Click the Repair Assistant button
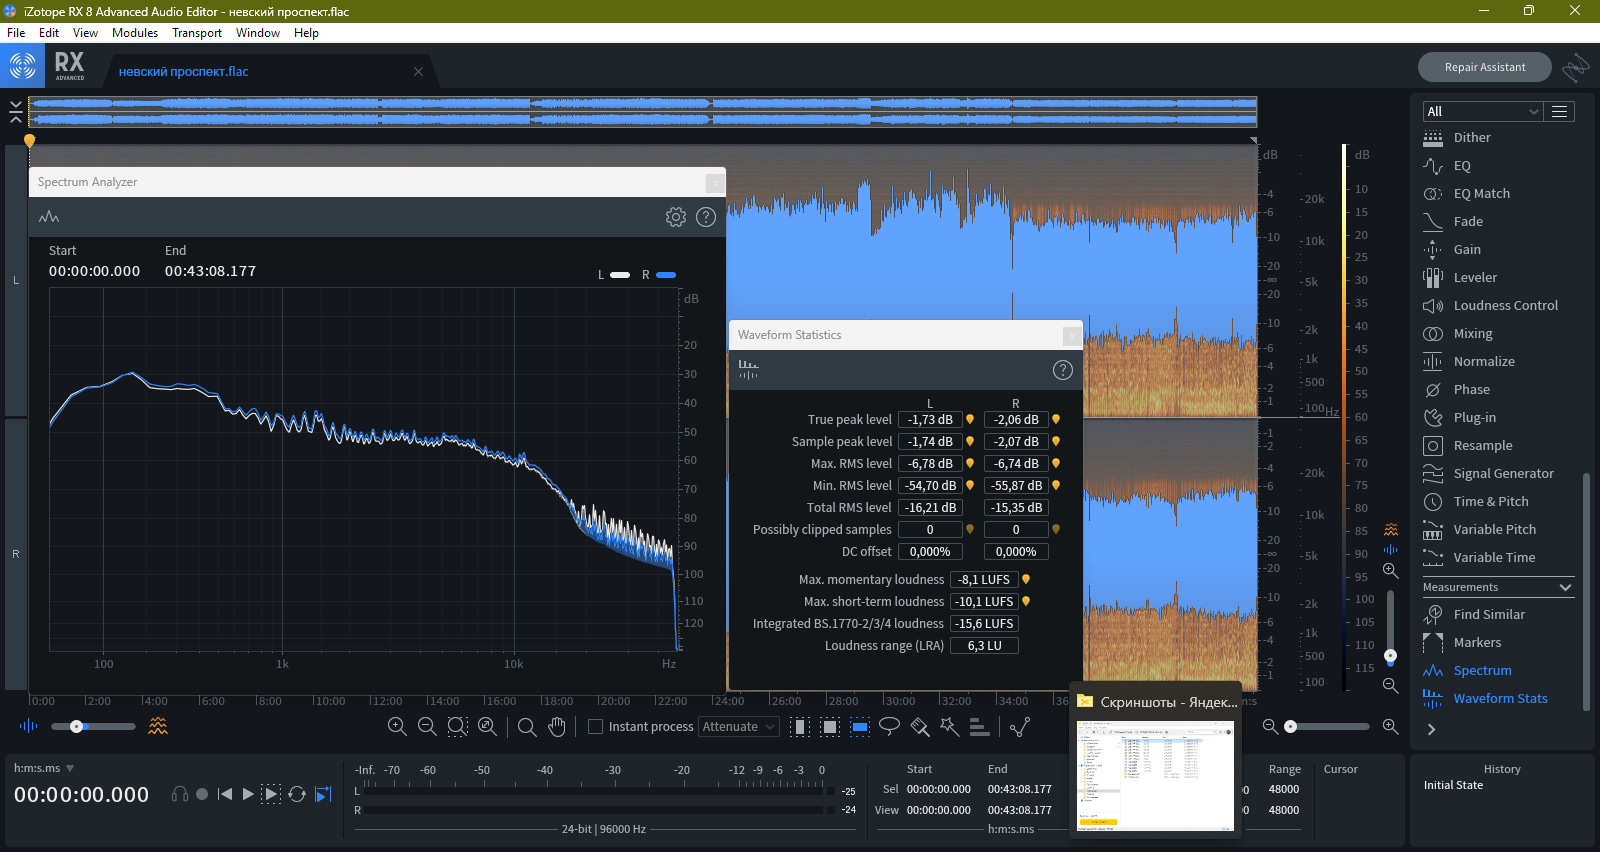This screenshot has width=1600, height=852. coord(1484,67)
